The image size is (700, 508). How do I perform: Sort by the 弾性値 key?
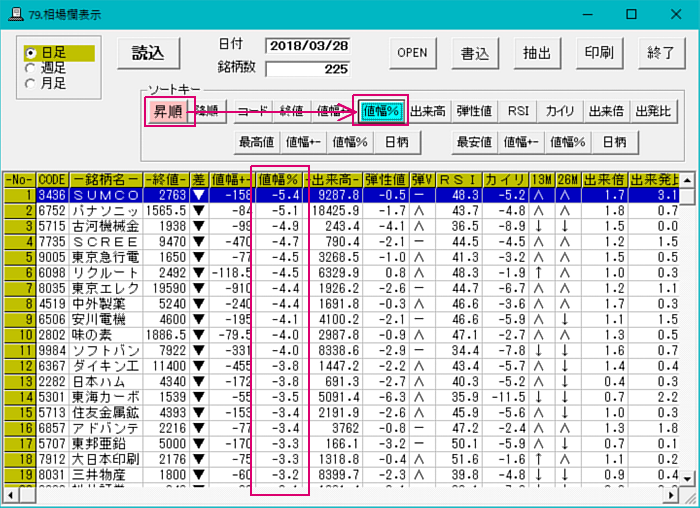[x=474, y=111]
